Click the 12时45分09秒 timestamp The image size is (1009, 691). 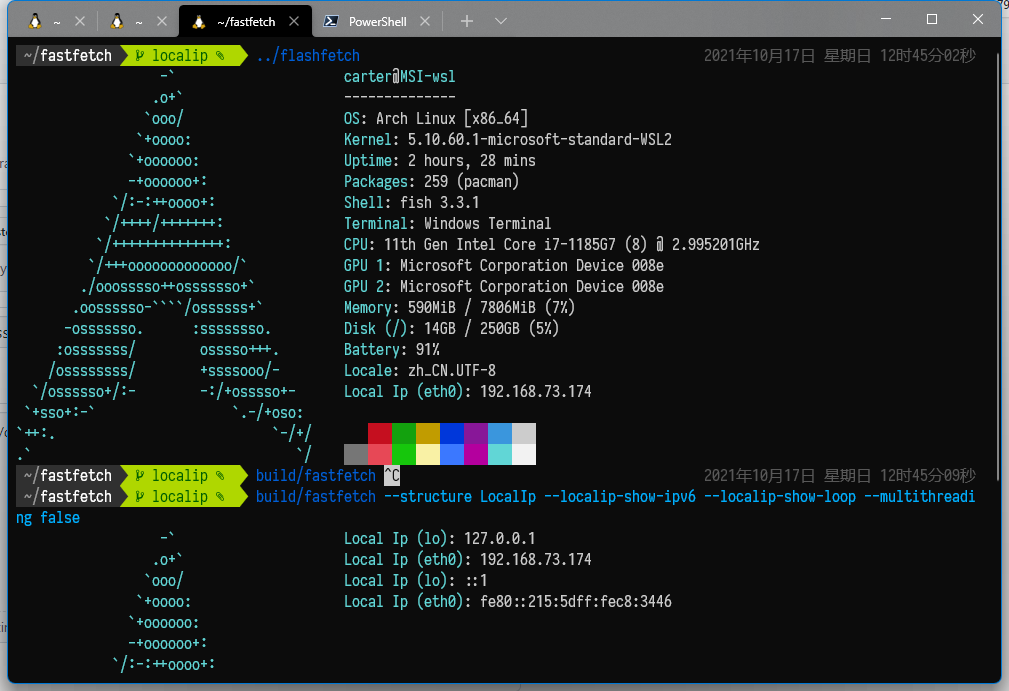point(928,475)
